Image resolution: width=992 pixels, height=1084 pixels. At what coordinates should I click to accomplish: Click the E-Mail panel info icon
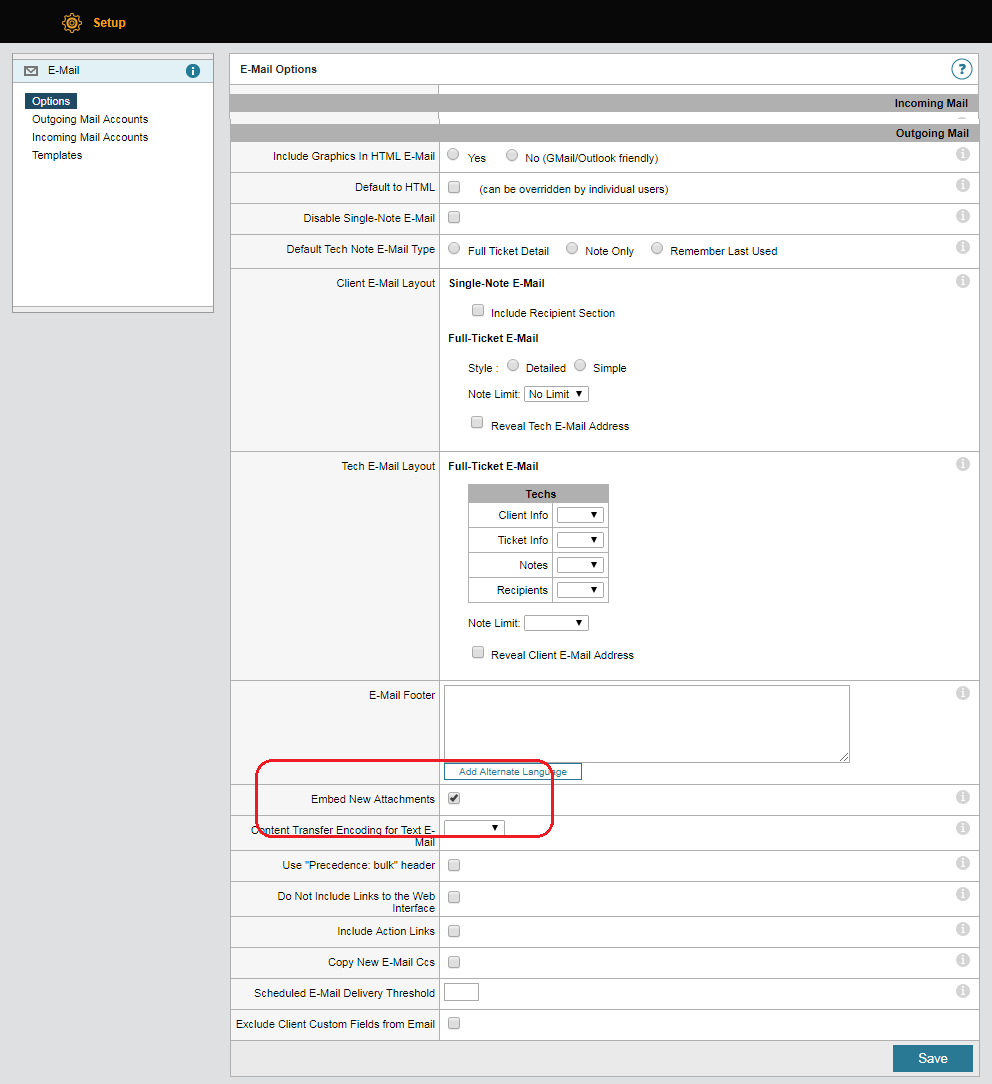193,71
